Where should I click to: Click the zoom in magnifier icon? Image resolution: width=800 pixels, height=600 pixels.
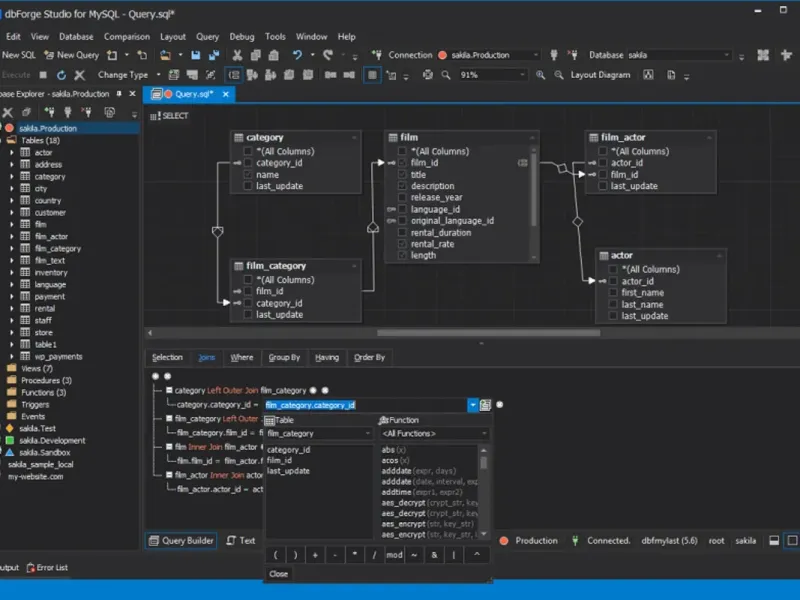[x=541, y=75]
